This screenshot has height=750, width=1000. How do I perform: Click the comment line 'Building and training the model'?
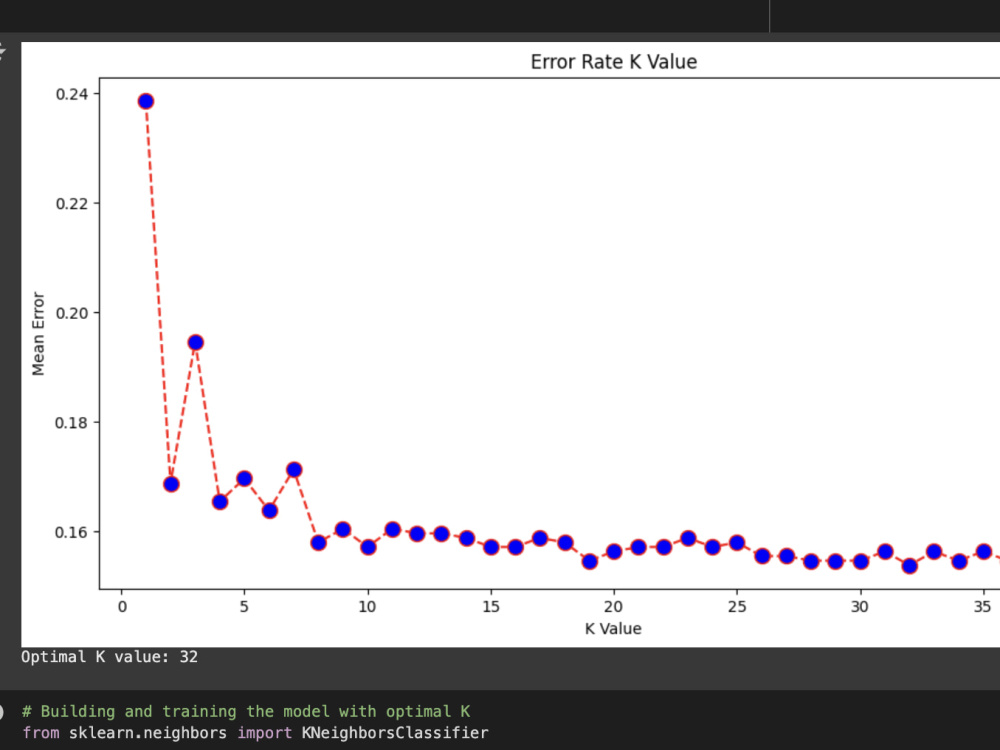tap(246, 712)
